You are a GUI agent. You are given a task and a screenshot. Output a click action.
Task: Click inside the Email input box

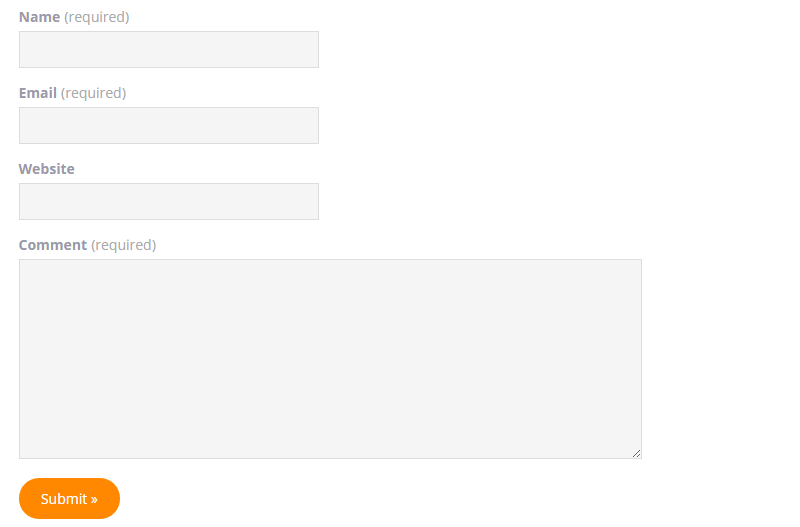click(x=169, y=126)
